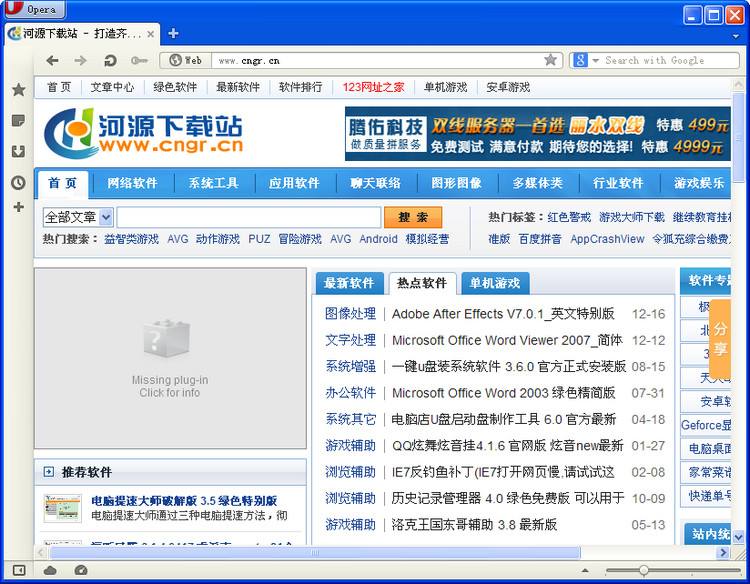Image resolution: width=750 pixels, height=584 pixels.
Task: Click the 红色警戒 hot tag
Action: point(569,217)
